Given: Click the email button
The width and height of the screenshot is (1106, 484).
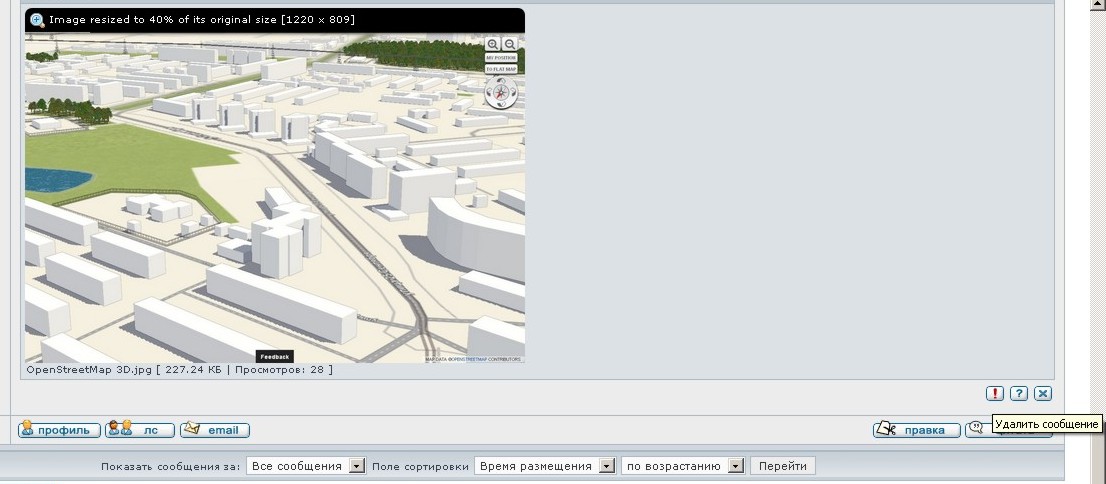Looking at the screenshot, I should (x=214, y=430).
